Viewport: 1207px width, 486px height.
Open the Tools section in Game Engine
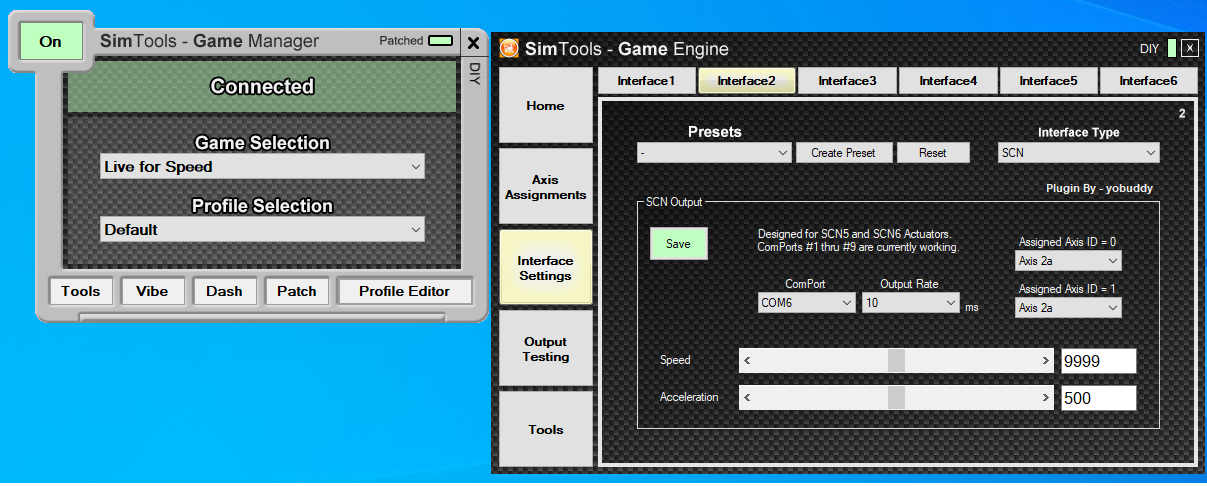pyautogui.click(x=545, y=430)
